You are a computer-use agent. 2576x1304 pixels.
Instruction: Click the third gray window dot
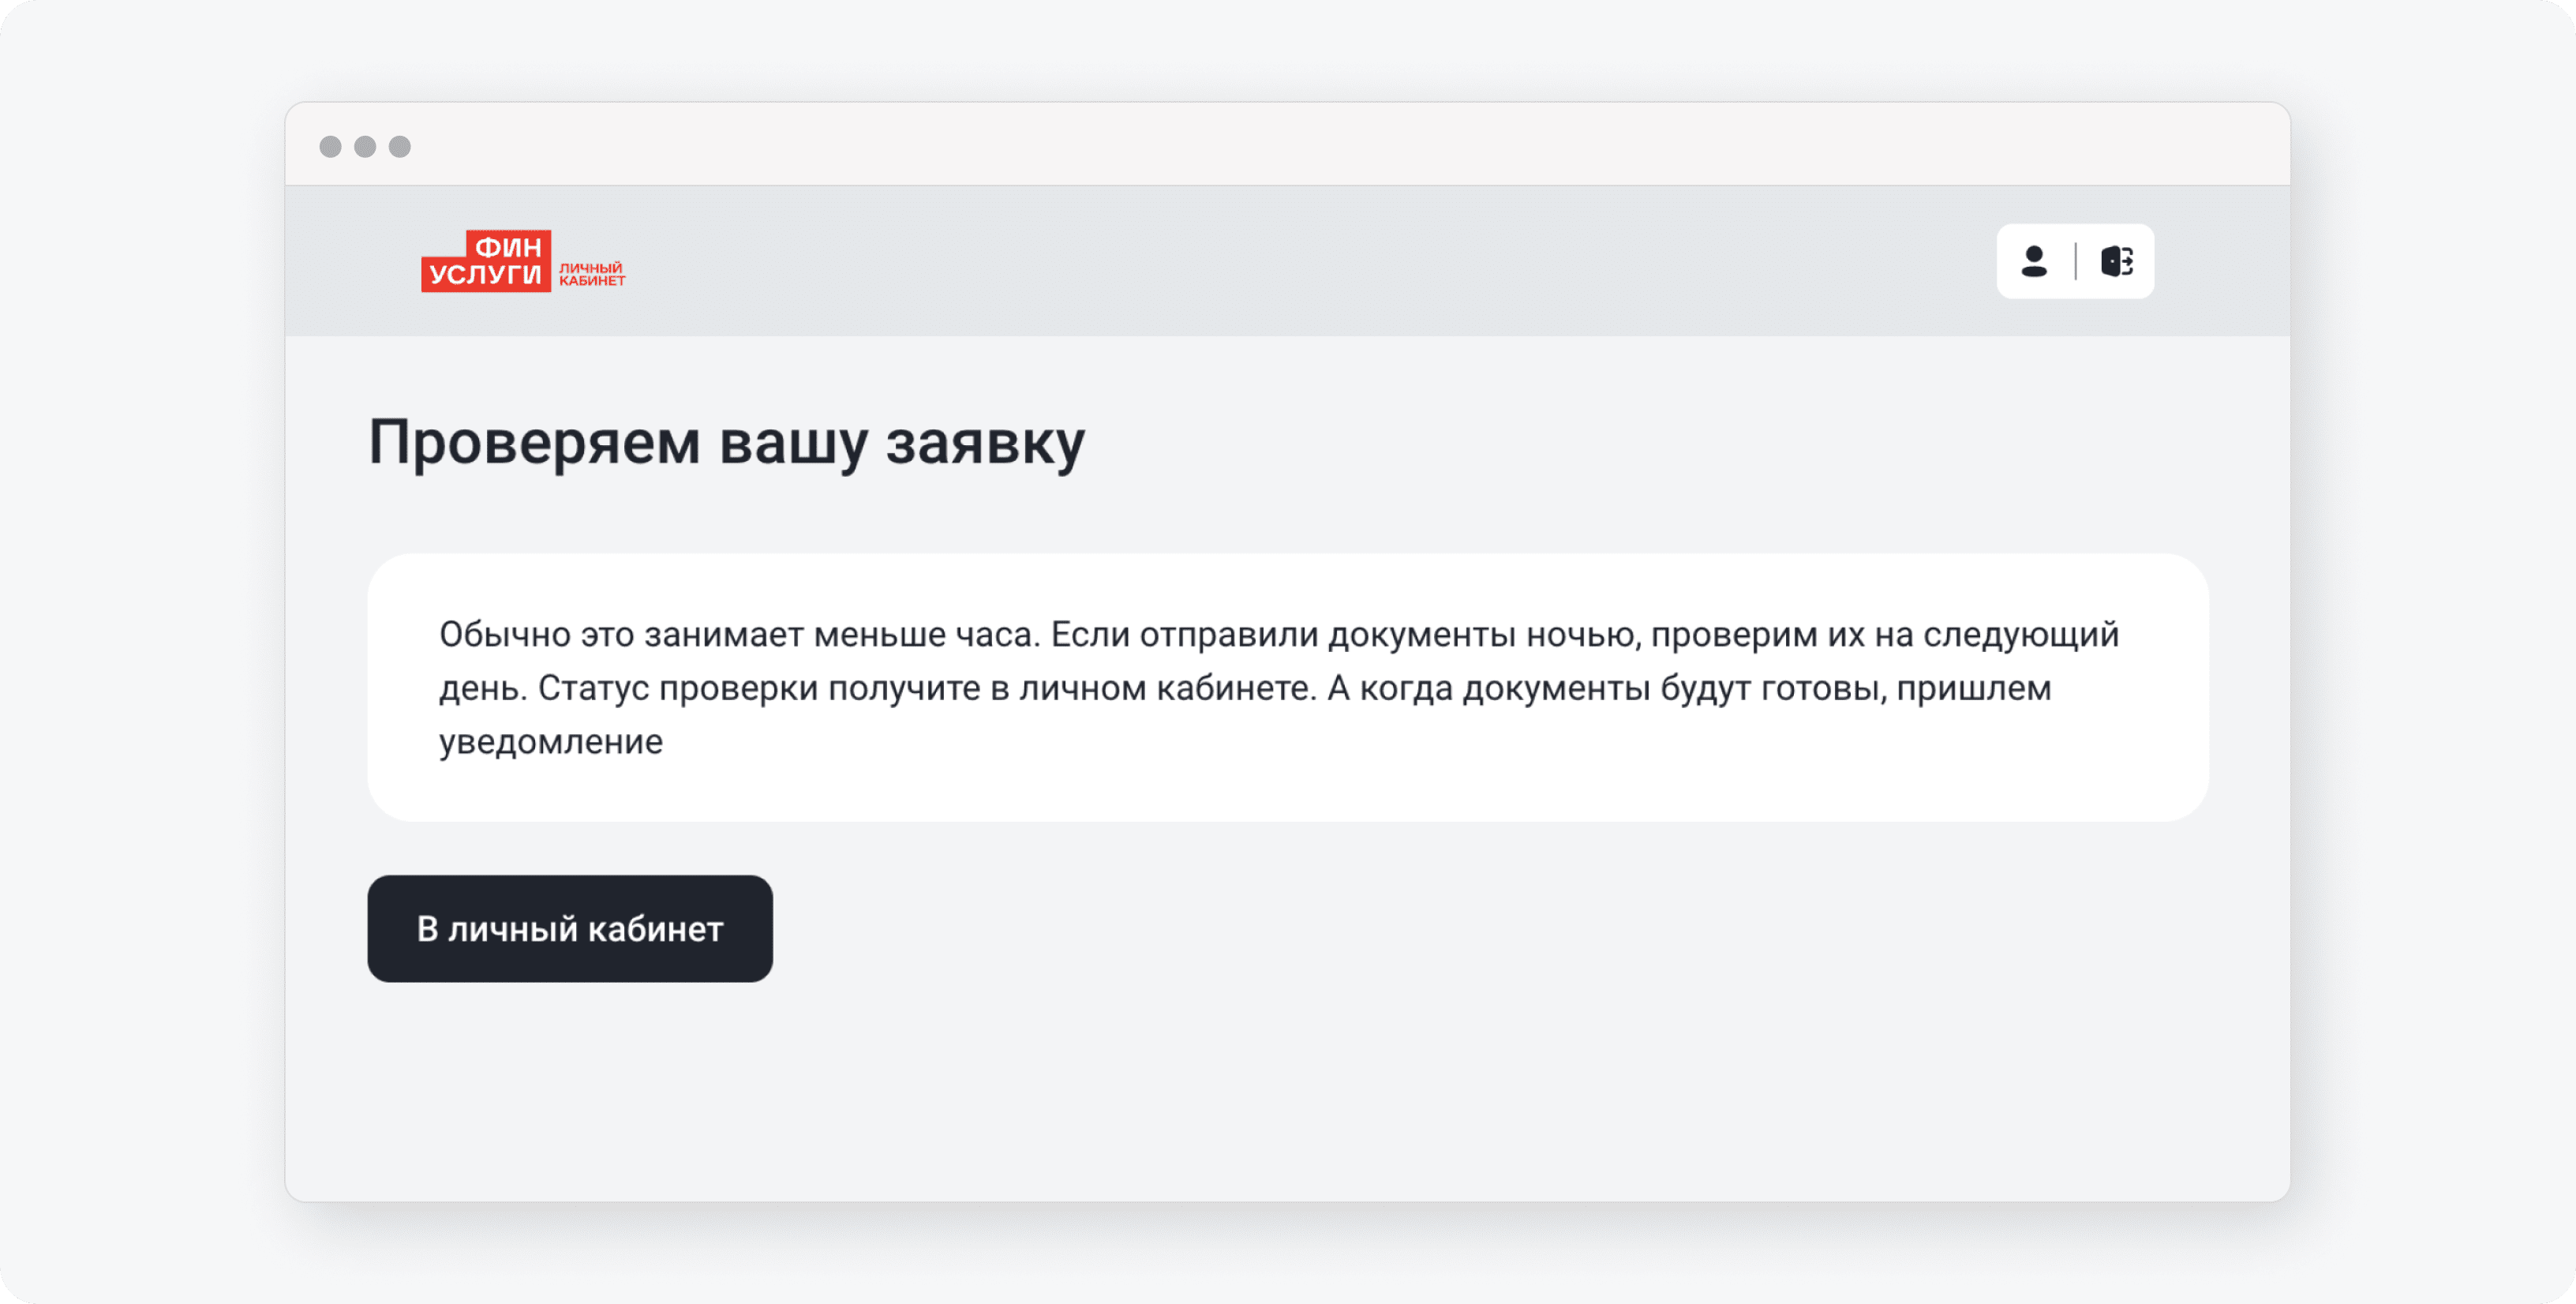(x=400, y=147)
